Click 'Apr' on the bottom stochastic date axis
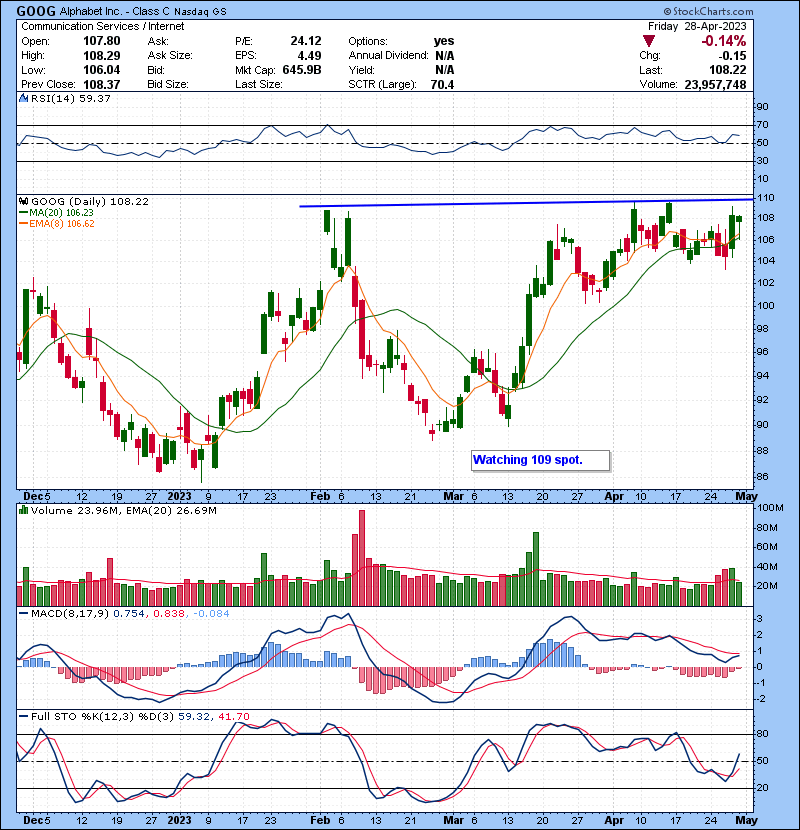The height and width of the screenshot is (830, 800). click(x=614, y=820)
